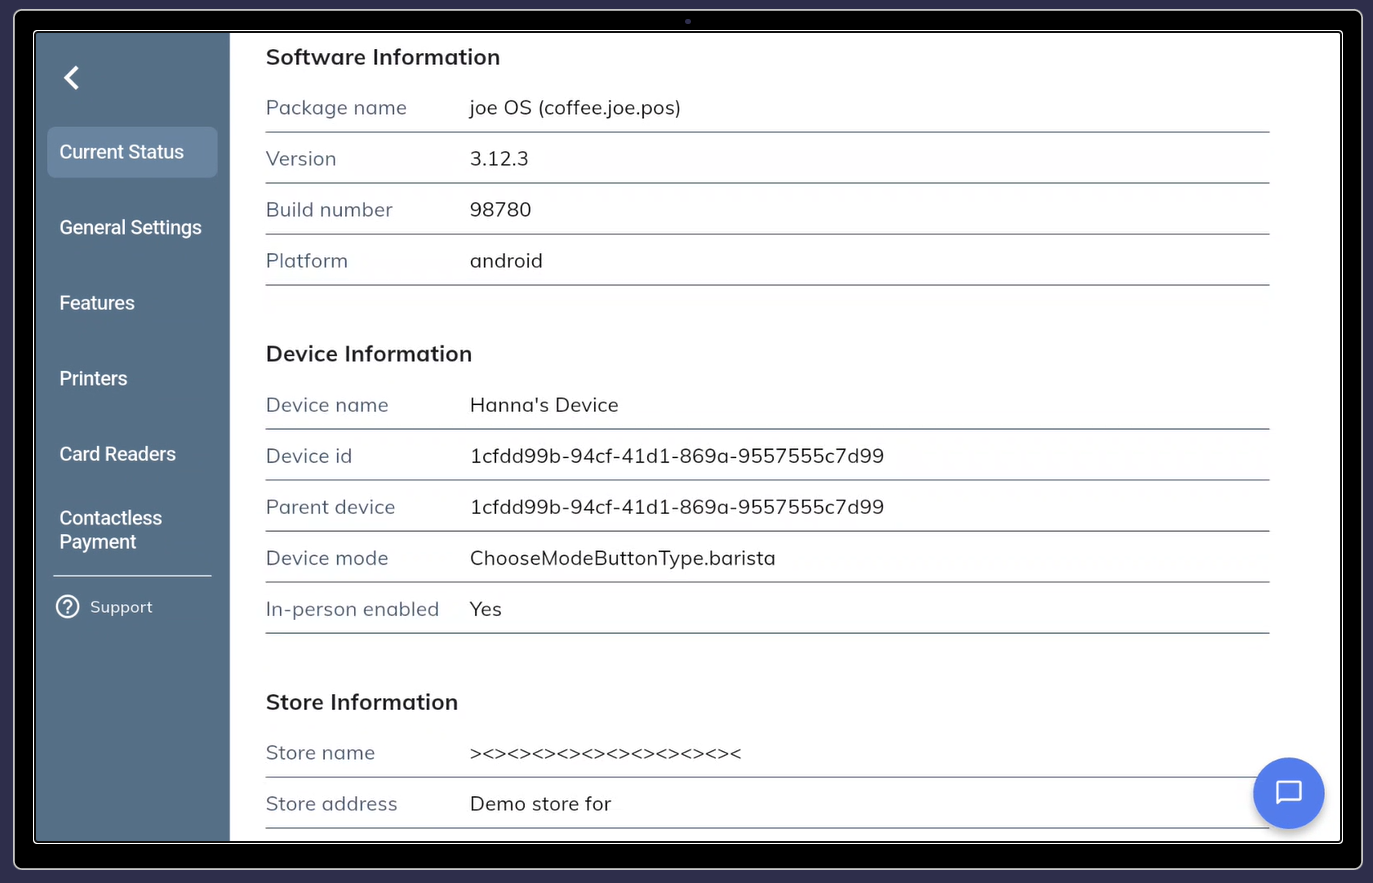Click the Device Information heading
1373x883 pixels.
[369, 354]
